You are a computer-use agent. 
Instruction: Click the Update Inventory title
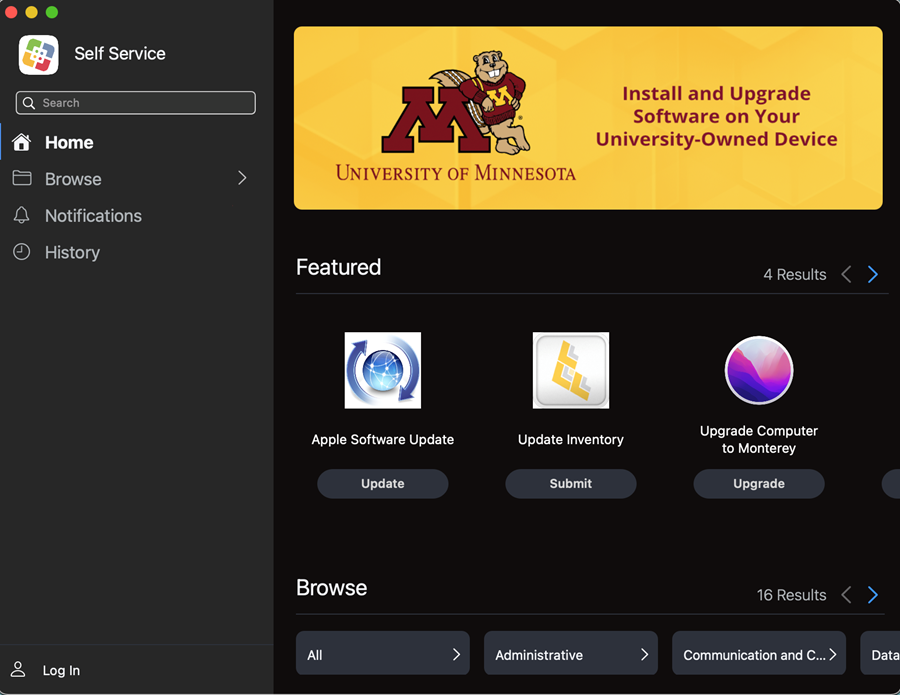pyautogui.click(x=571, y=440)
